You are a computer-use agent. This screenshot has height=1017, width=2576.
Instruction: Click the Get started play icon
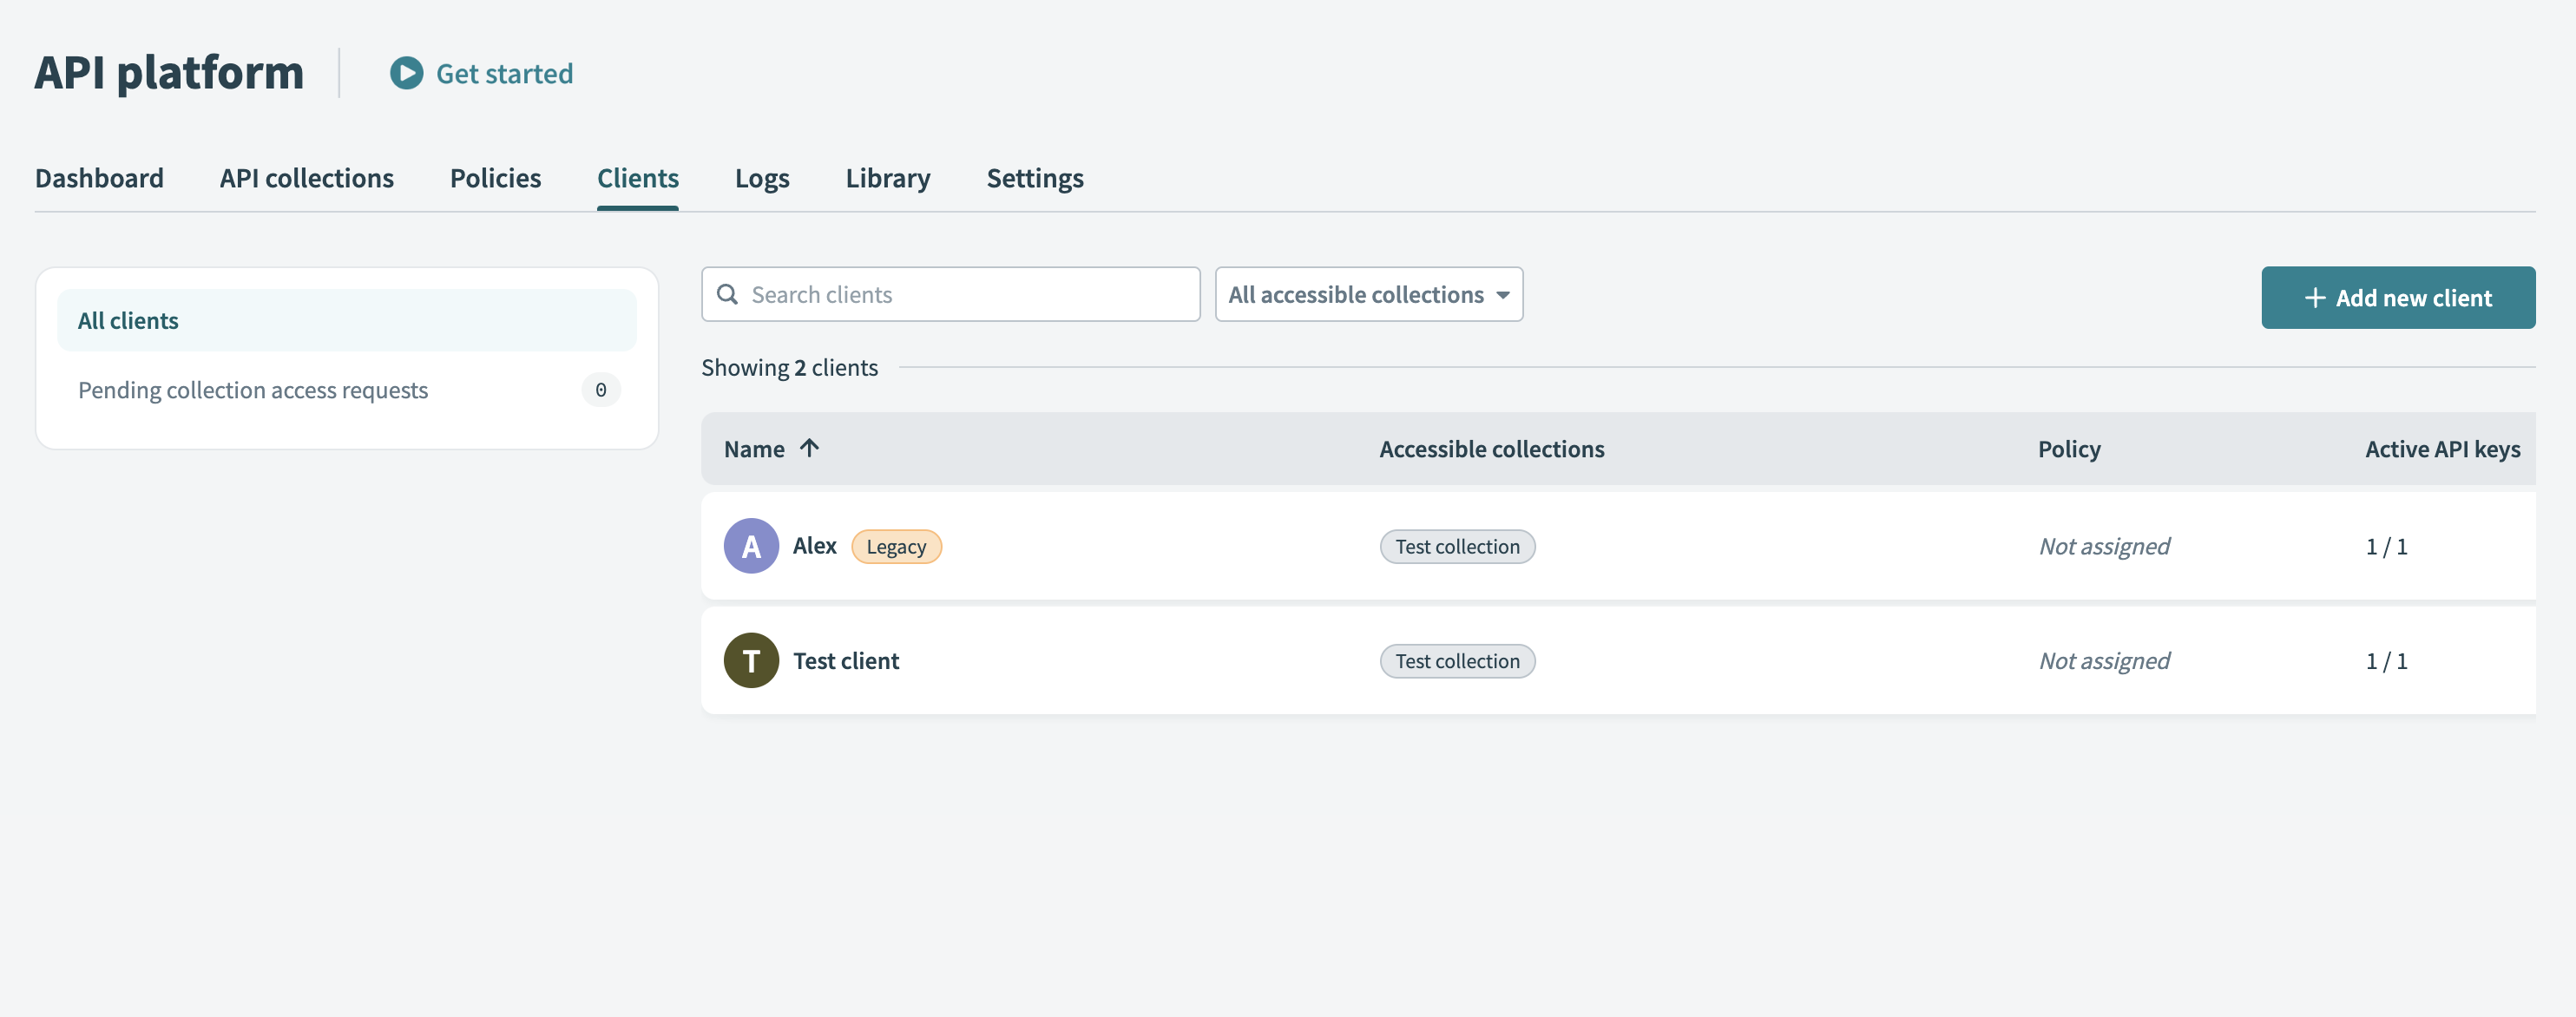pos(405,73)
